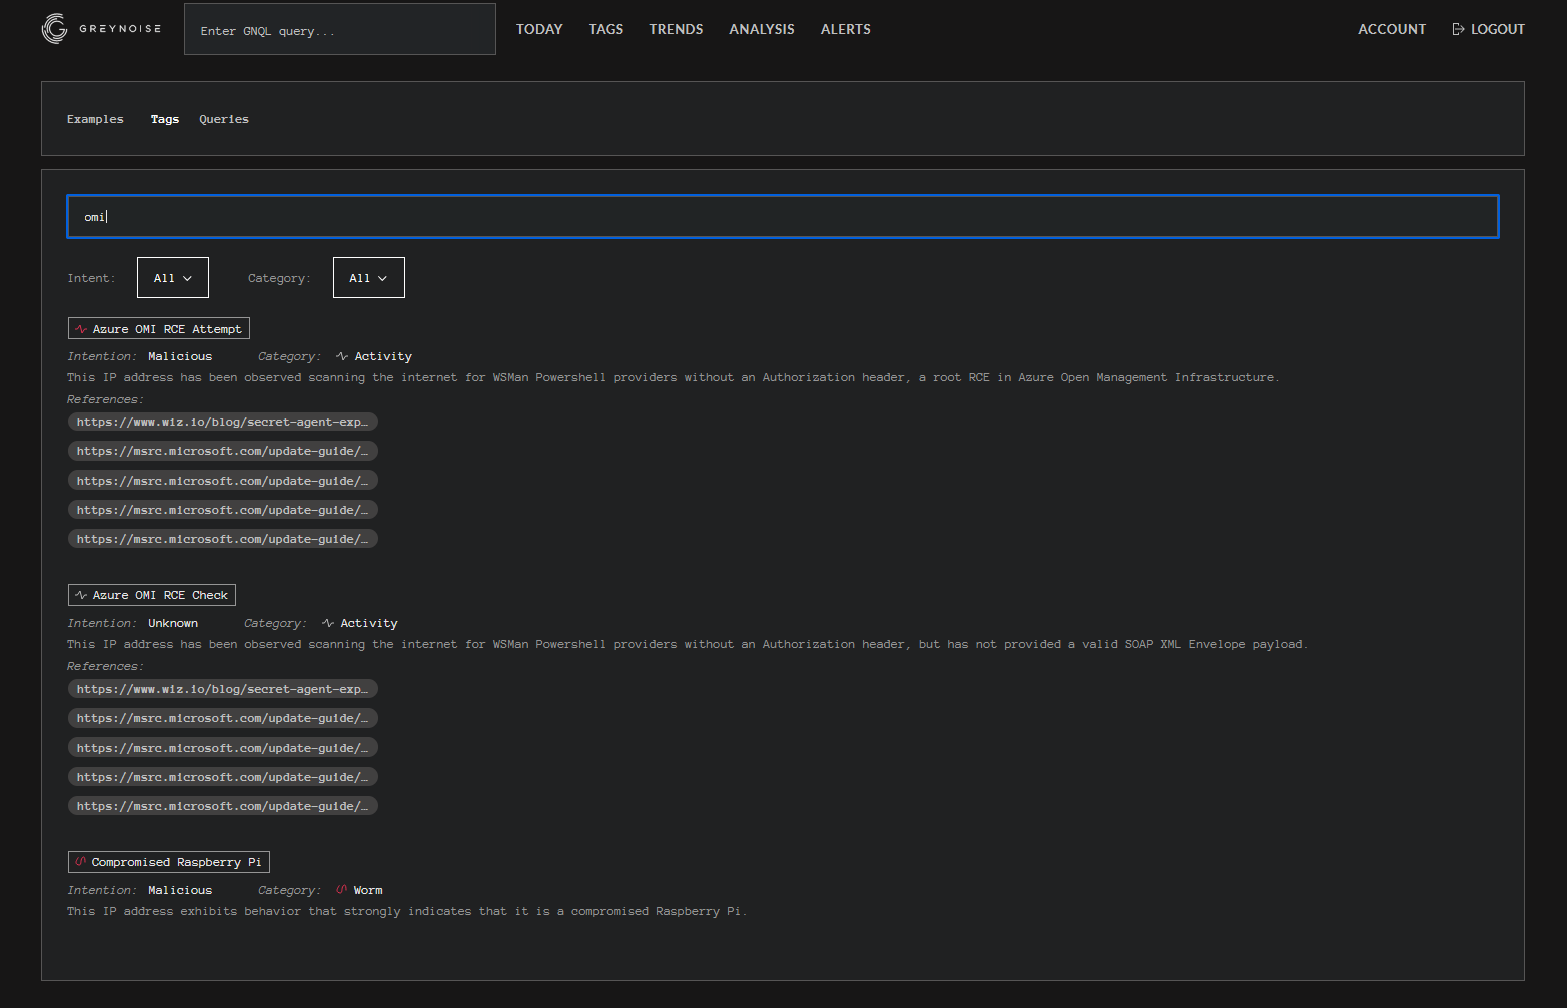Open the TRENDS page
This screenshot has height=1008, width=1567.
pyautogui.click(x=676, y=29)
